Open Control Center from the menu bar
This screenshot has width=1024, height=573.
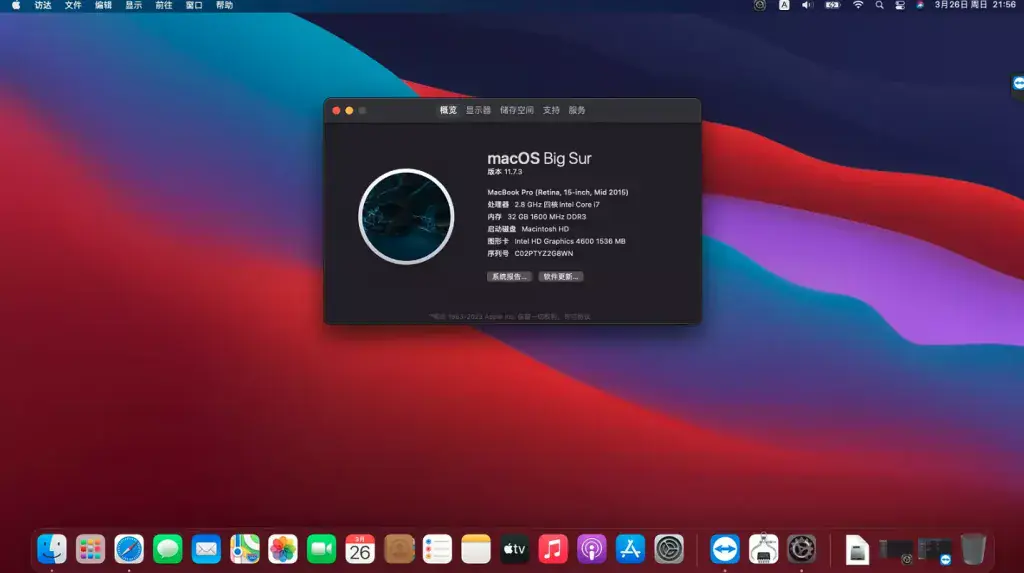pyautogui.click(x=900, y=5)
